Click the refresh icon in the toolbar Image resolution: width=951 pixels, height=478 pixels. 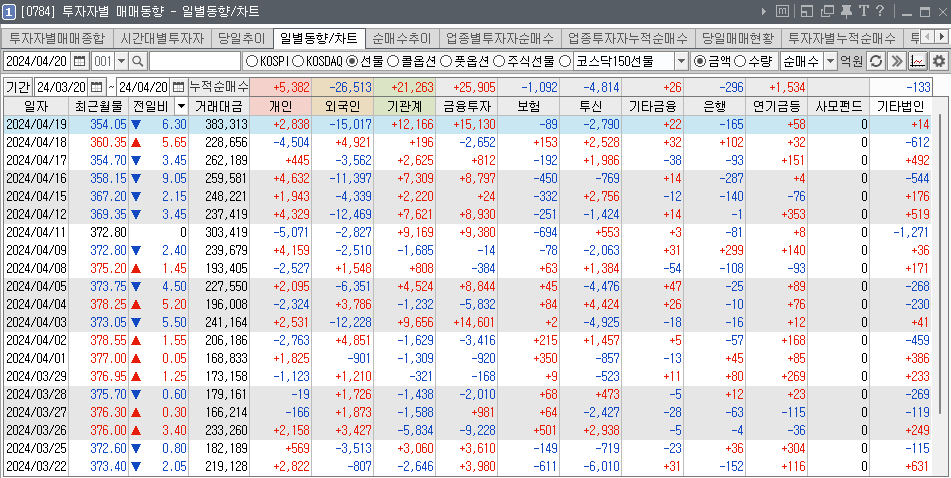875,62
